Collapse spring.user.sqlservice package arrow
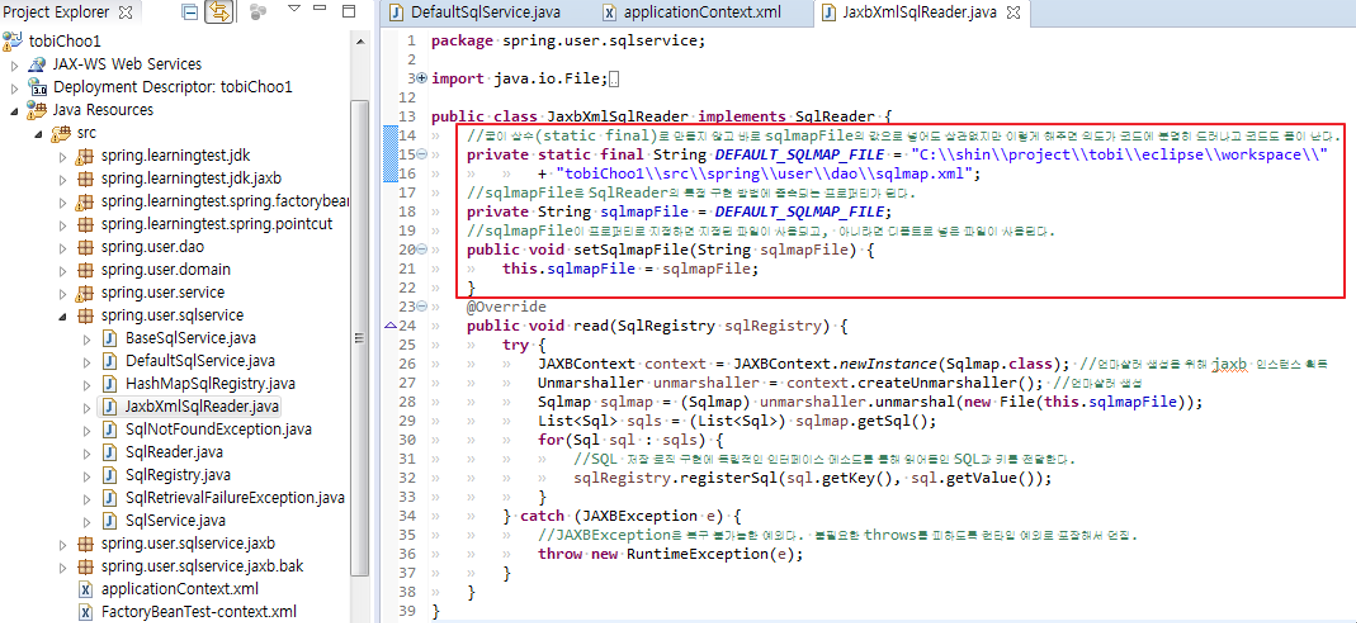 tap(63, 317)
